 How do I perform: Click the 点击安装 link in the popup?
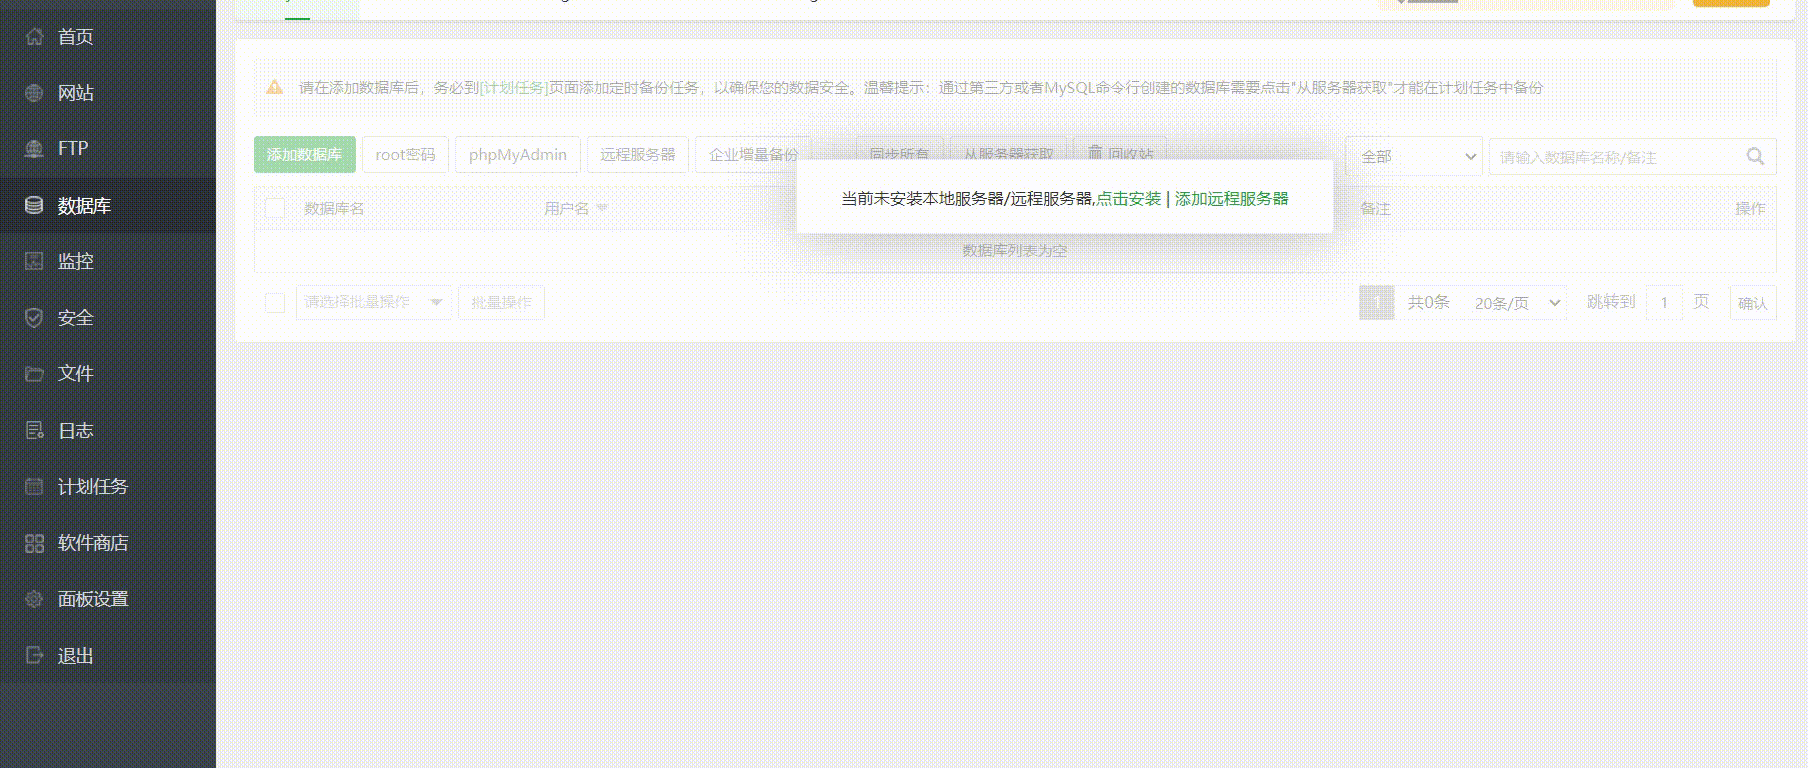coord(1129,198)
